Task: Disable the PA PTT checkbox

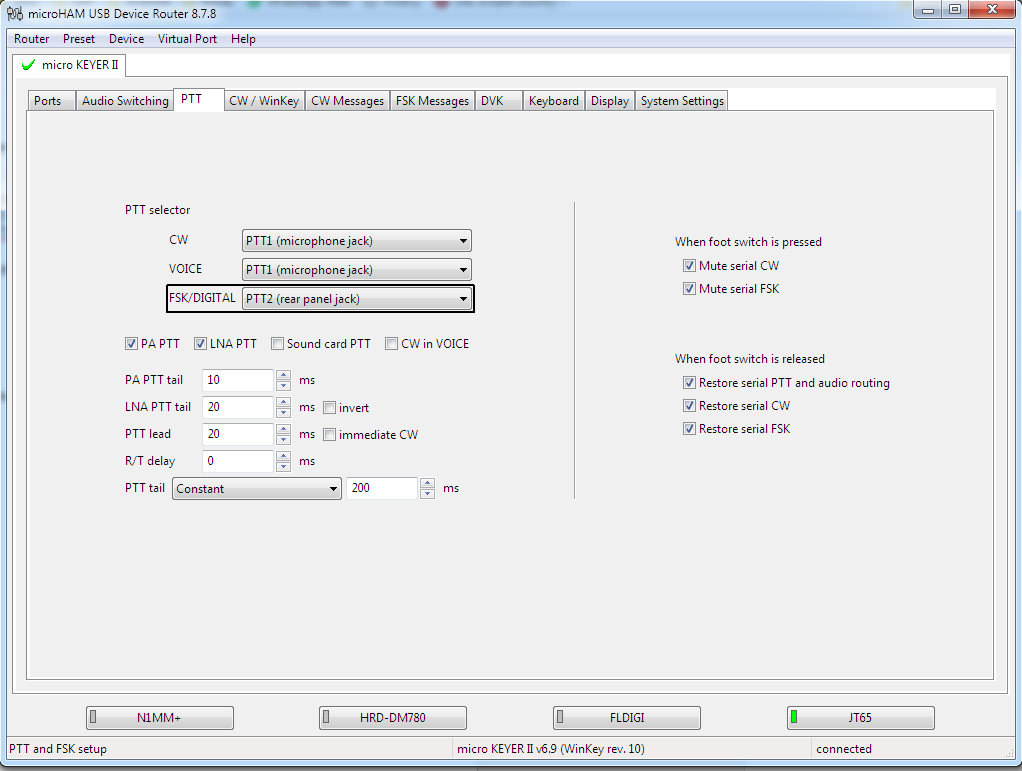Action: point(131,343)
